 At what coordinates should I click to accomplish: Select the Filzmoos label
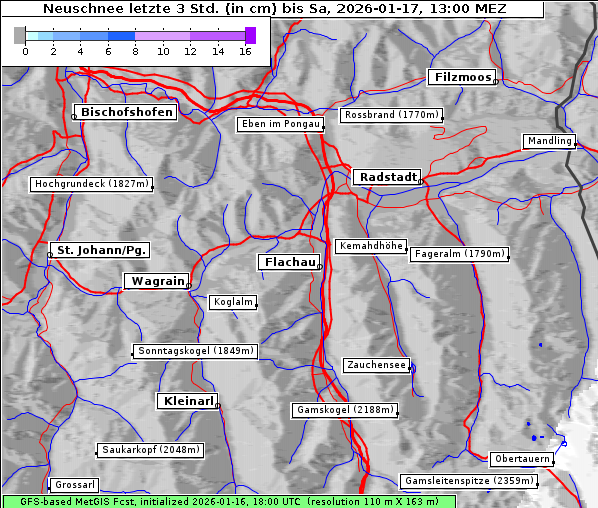pos(462,77)
